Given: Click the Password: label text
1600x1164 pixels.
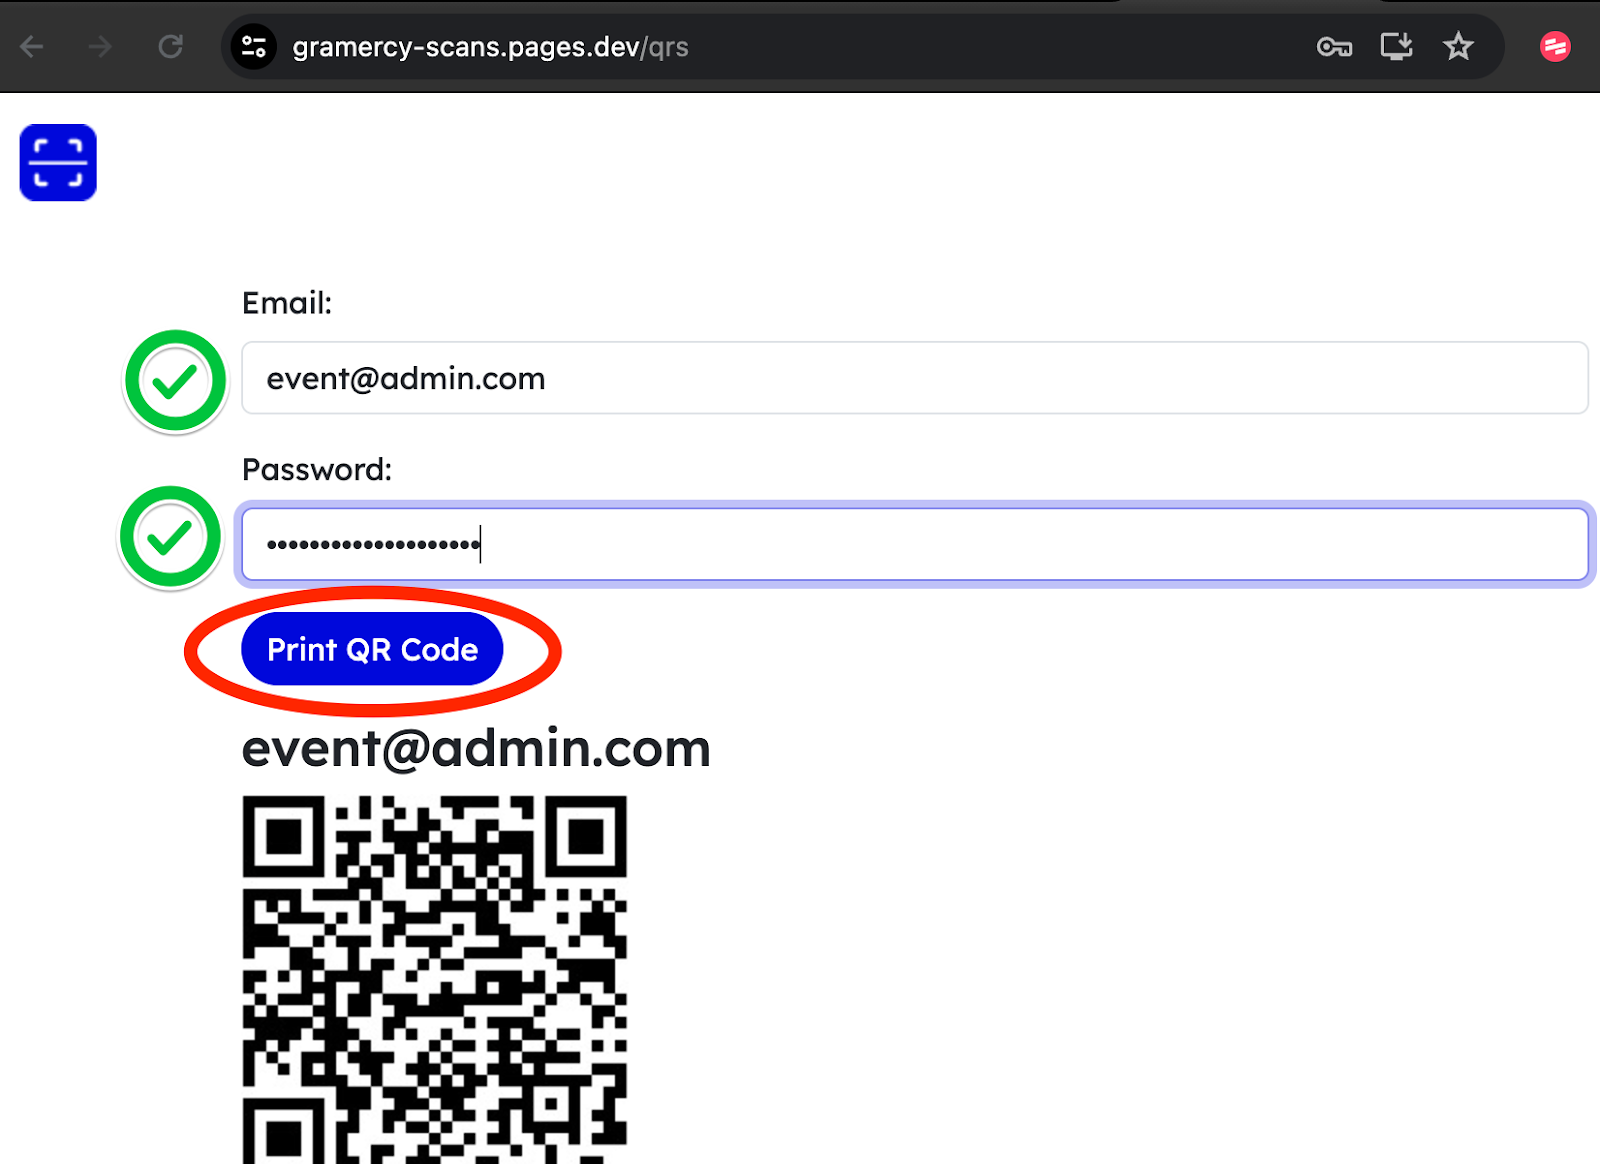Looking at the screenshot, I should point(317,469).
